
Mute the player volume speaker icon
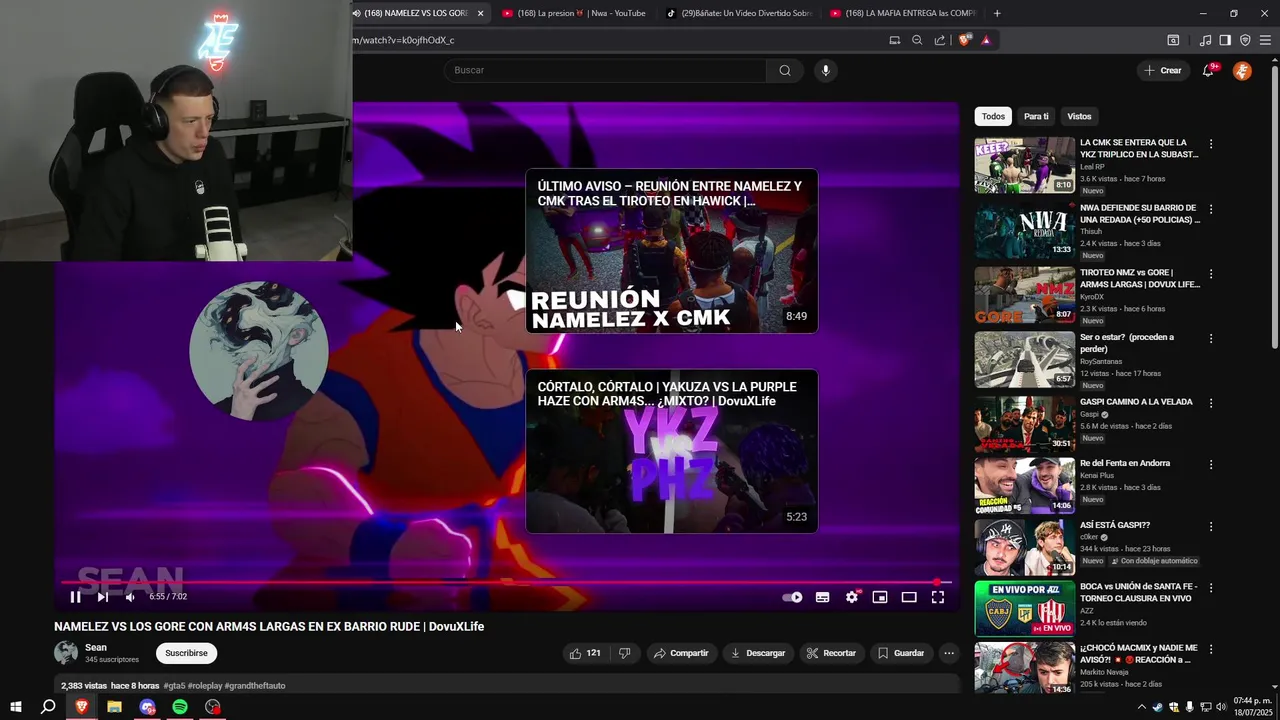[130, 597]
